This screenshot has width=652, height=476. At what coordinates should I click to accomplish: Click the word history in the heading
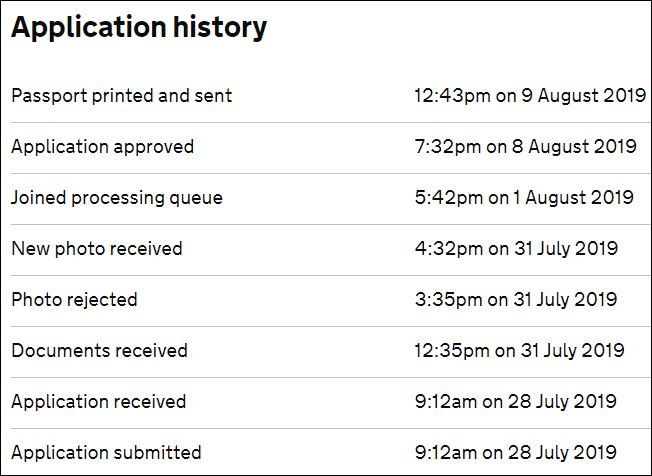pos(220,28)
